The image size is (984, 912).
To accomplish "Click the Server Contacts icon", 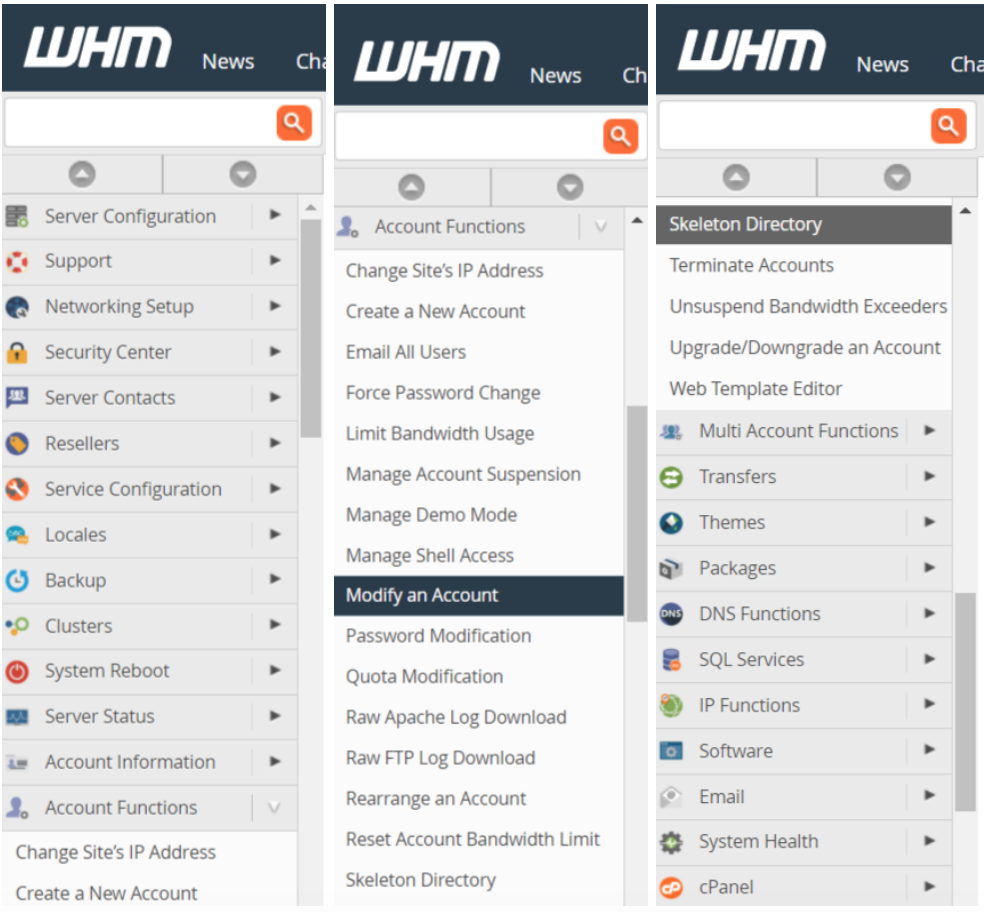I will coord(17,397).
